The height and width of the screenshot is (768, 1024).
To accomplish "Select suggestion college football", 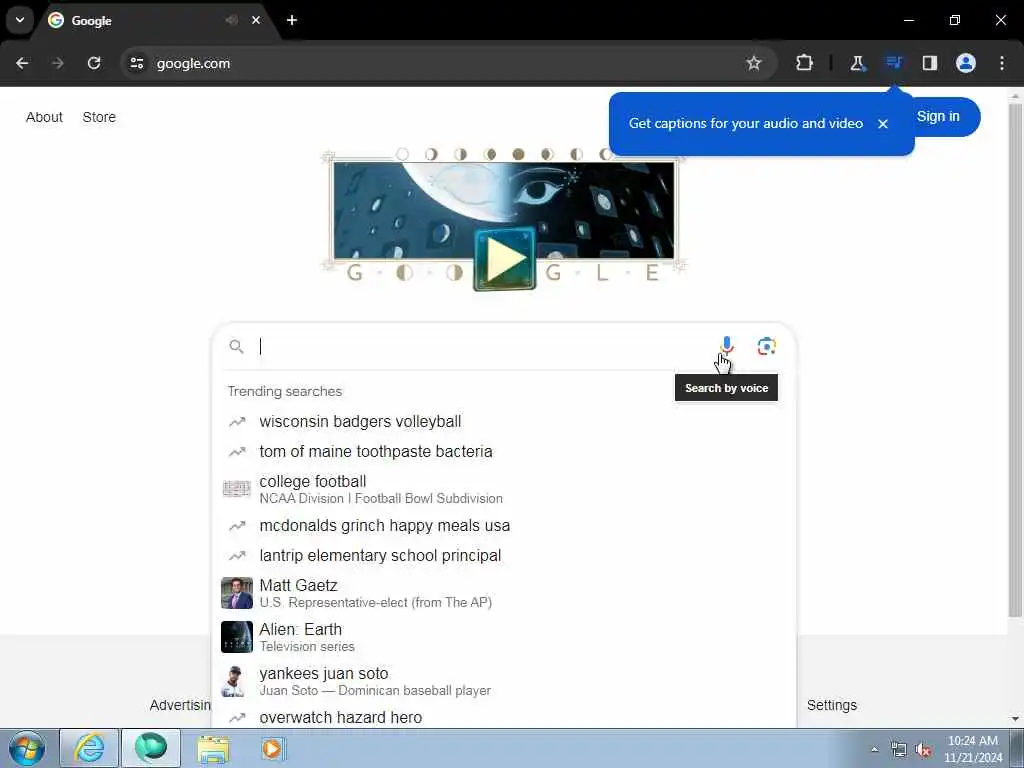I will (x=504, y=489).
